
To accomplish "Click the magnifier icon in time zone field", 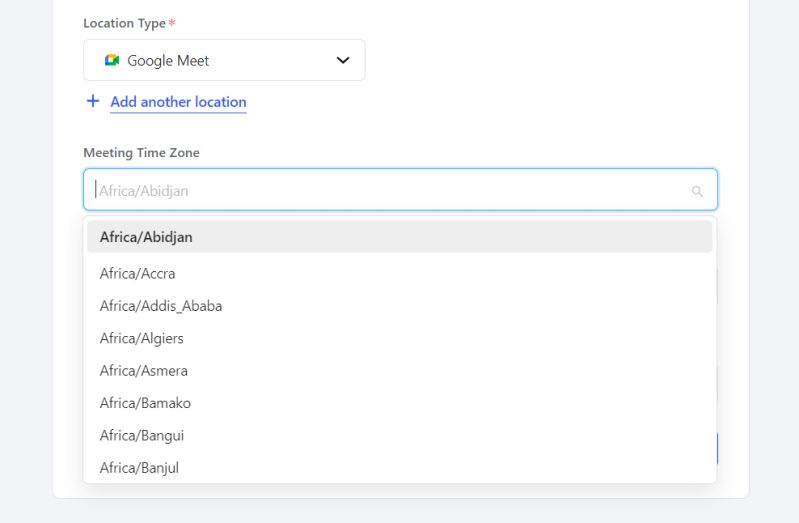I will [x=697, y=191].
